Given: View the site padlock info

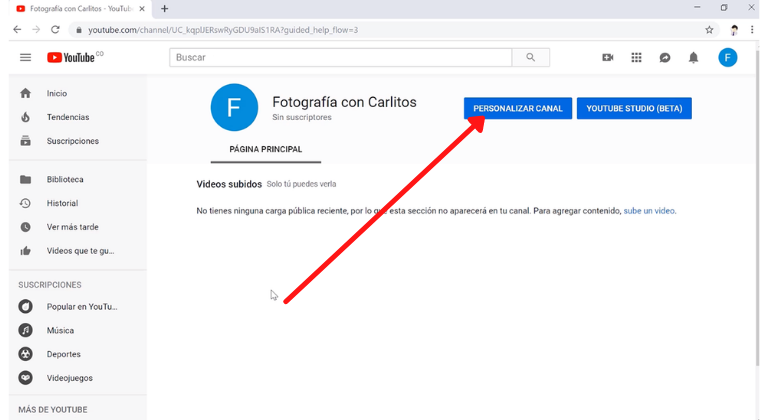Looking at the screenshot, I should coord(78,30).
